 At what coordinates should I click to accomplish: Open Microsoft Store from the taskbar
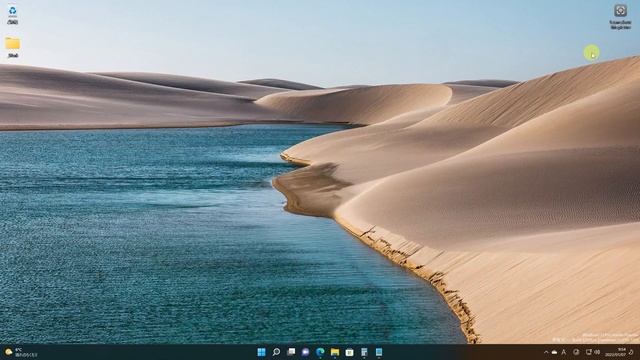349,352
